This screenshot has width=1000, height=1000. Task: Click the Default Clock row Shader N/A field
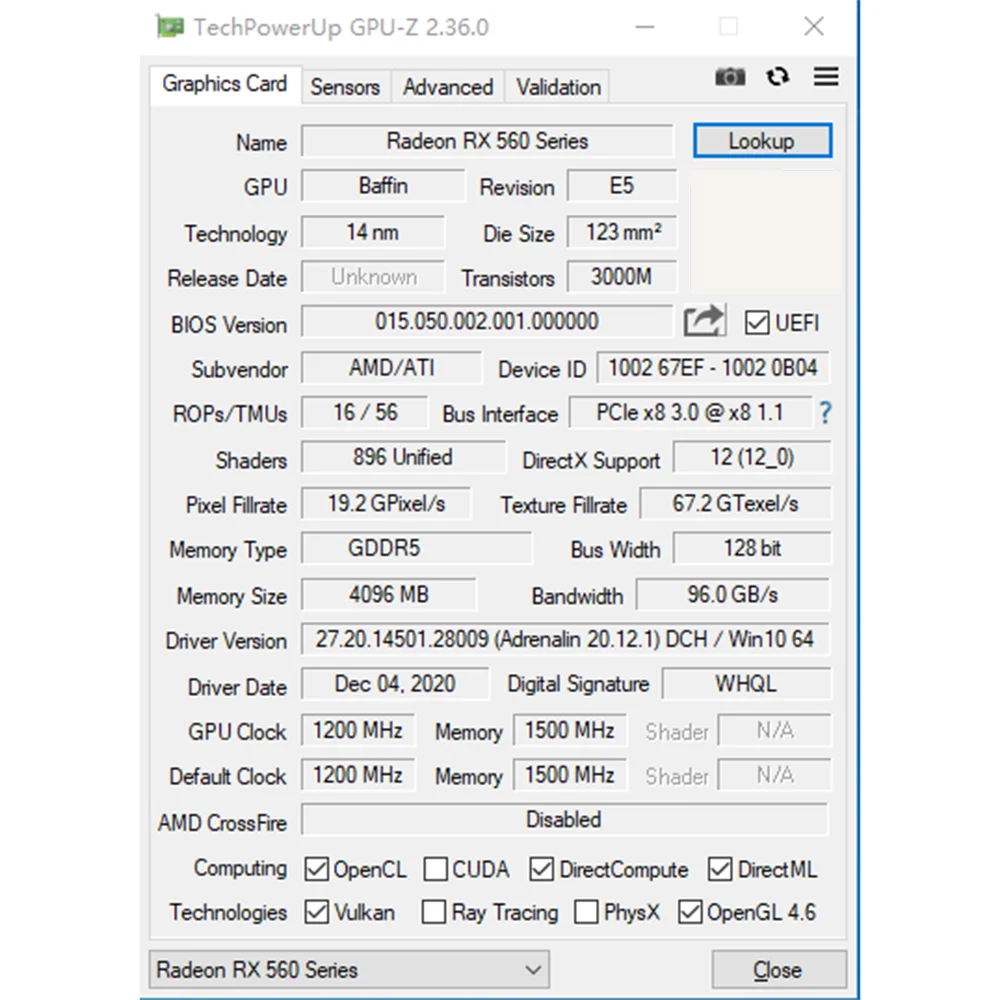pos(775,775)
